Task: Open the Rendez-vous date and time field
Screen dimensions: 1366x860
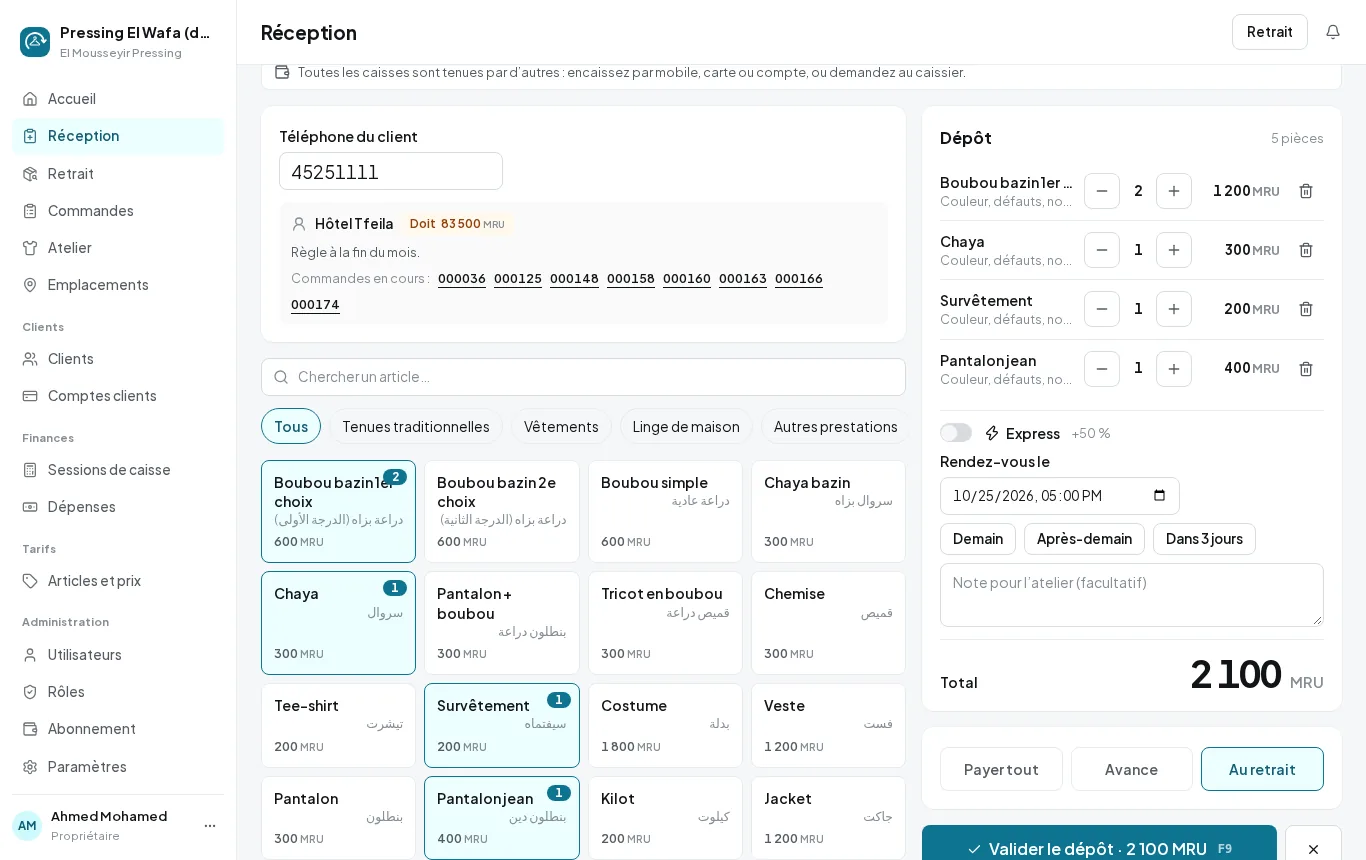Action: tap(1060, 496)
